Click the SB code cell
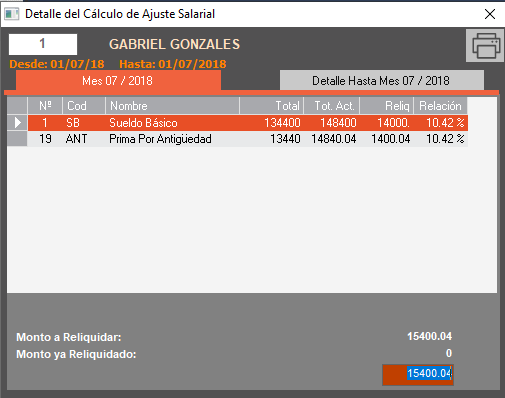This screenshot has width=505, height=398. 84,123
